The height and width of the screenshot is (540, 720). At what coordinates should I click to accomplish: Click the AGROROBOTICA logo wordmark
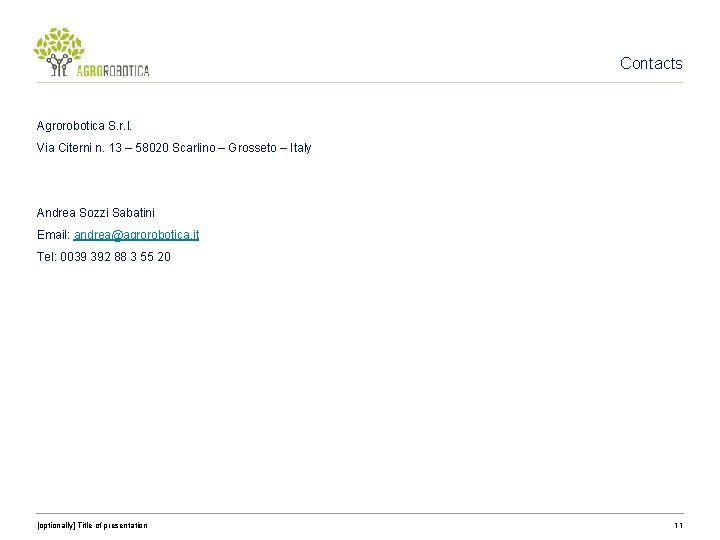113,70
